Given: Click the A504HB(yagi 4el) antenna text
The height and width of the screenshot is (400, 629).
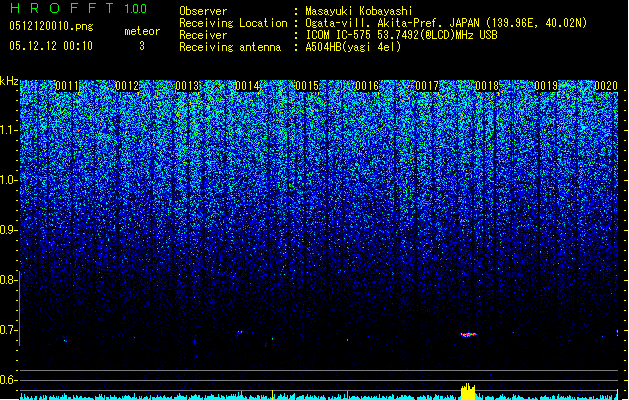Looking at the screenshot, I should pyautogui.click(x=353, y=47).
